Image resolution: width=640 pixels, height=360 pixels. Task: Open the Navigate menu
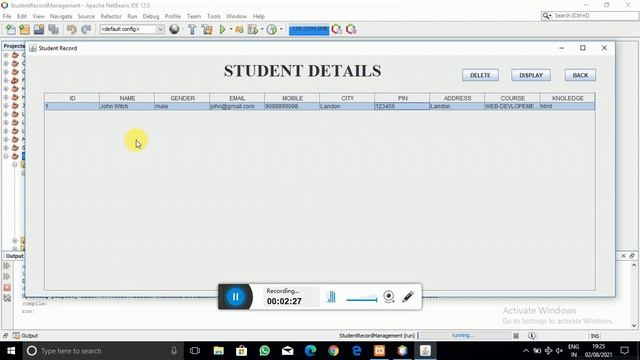tap(61, 16)
